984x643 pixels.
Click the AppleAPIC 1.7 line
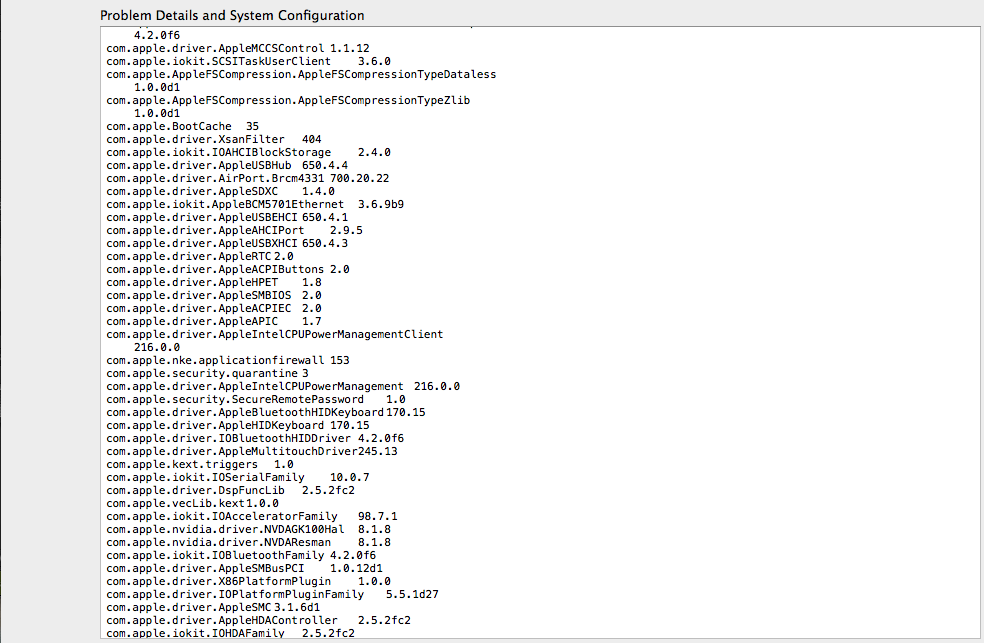[x=214, y=321]
